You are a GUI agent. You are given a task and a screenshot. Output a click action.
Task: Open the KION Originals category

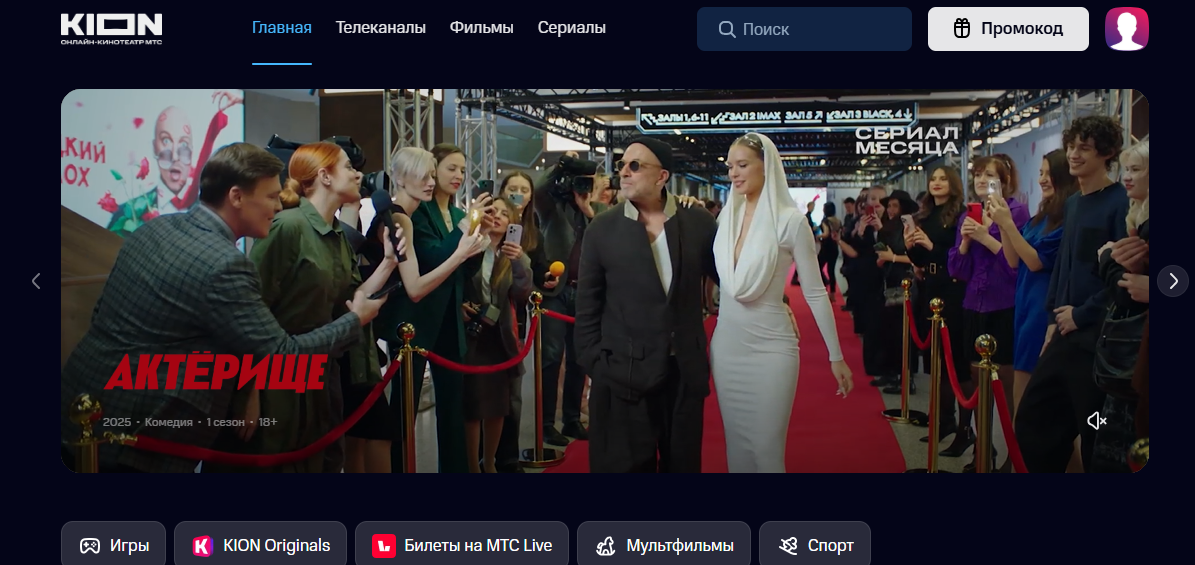(x=261, y=545)
